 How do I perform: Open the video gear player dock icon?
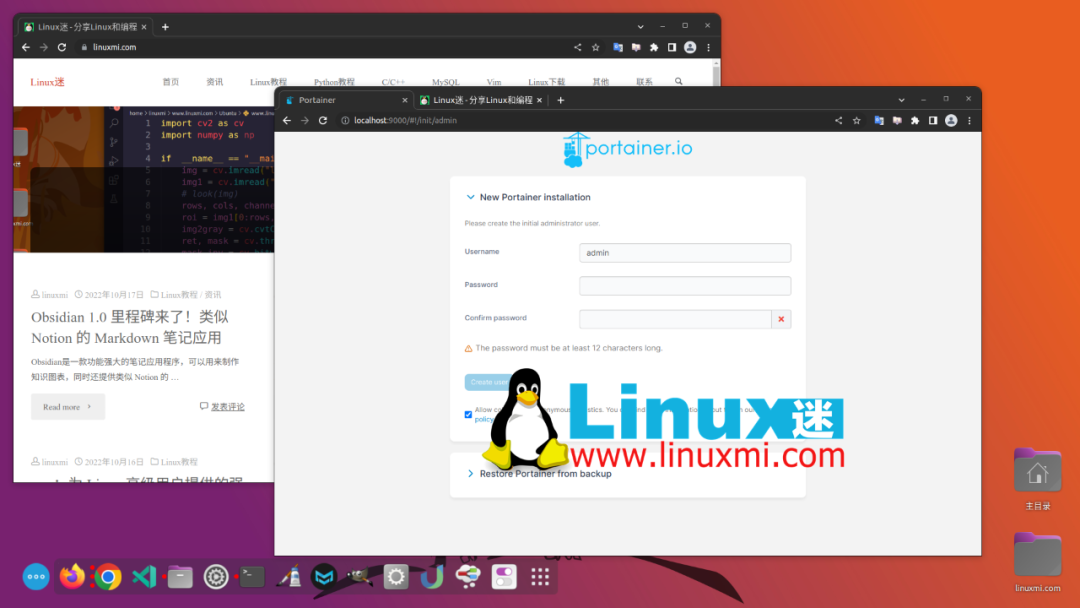216,576
